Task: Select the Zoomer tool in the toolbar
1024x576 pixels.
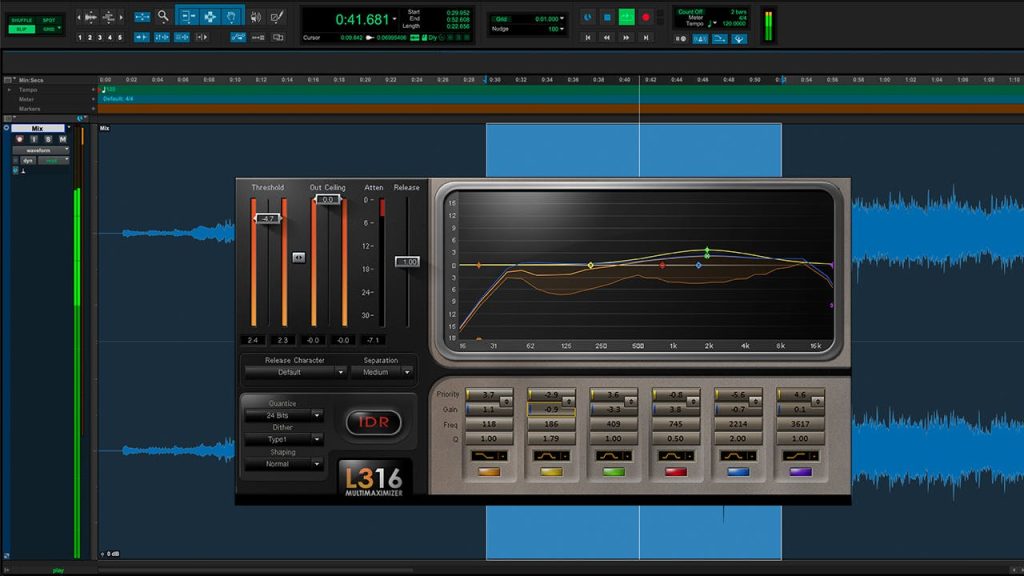Action: [x=163, y=17]
